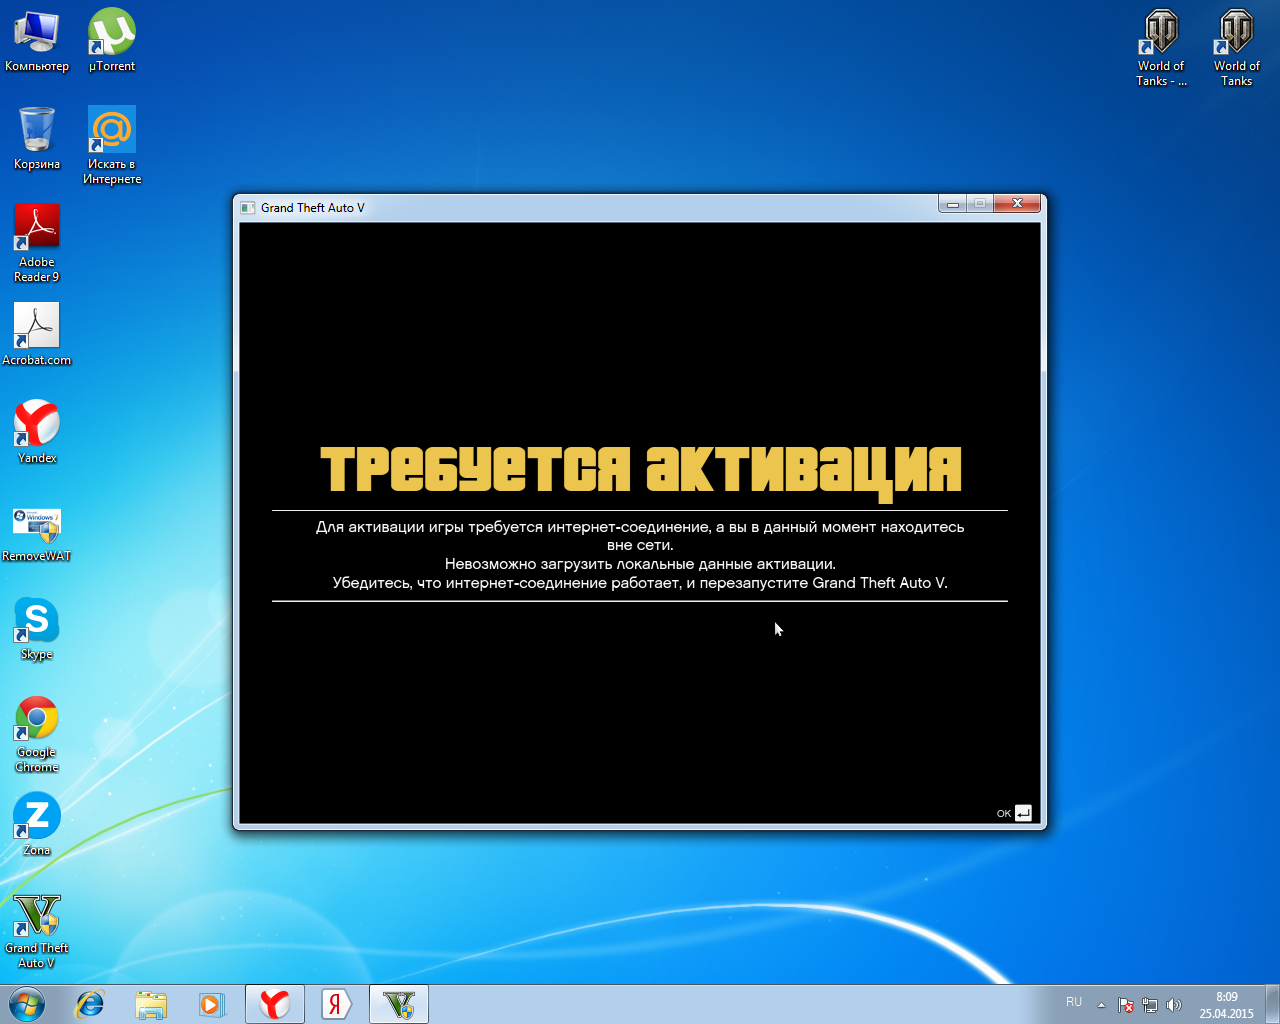Open the network connection tray icon

(x=1150, y=1005)
